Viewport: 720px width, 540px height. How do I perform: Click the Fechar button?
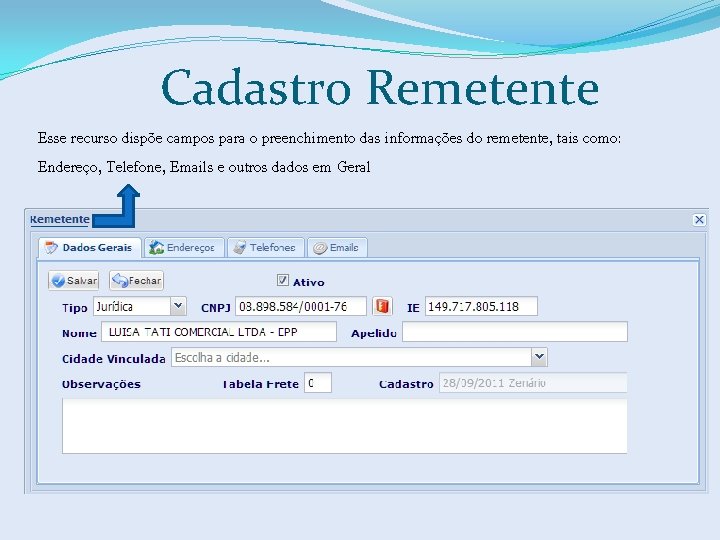136,280
